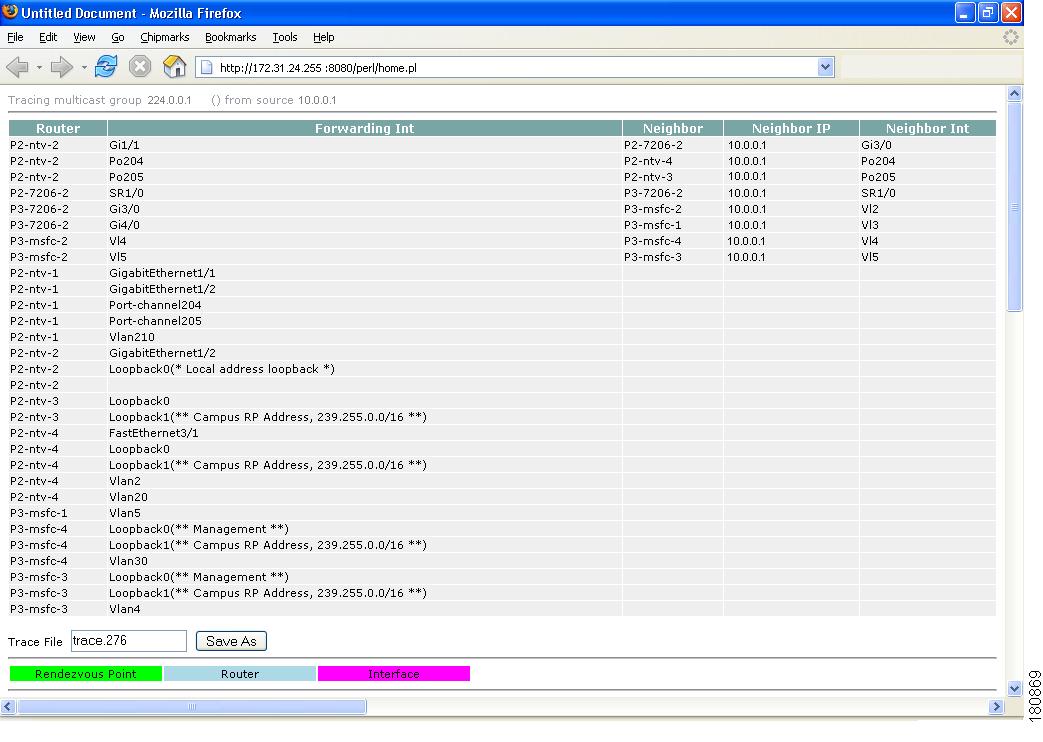This screenshot has height=742, width=1043.
Task: Open the Help menu
Action: pyautogui.click(x=323, y=37)
